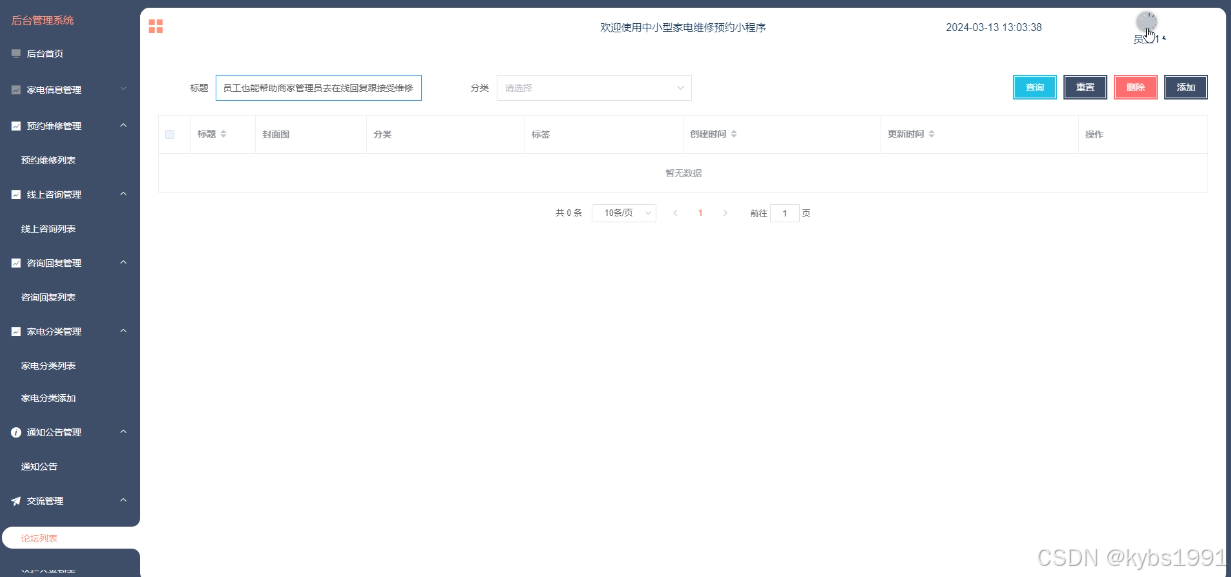
Task: Collapse the 线上咨询管理 menu chevron
Action: [124, 194]
